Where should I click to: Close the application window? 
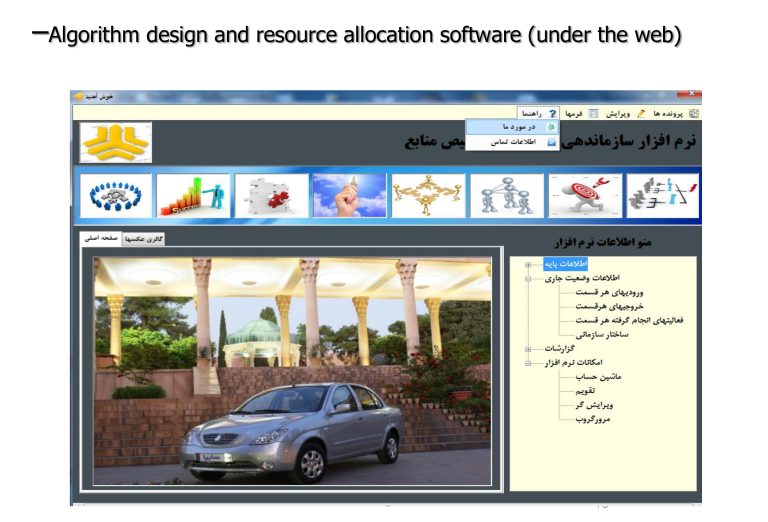691,94
